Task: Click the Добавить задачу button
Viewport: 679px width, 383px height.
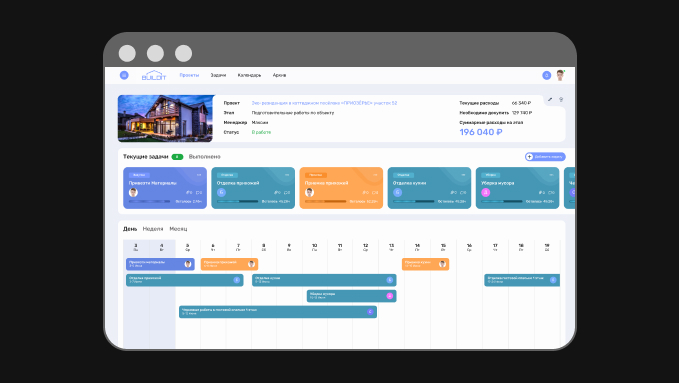Action: pyautogui.click(x=545, y=156)
